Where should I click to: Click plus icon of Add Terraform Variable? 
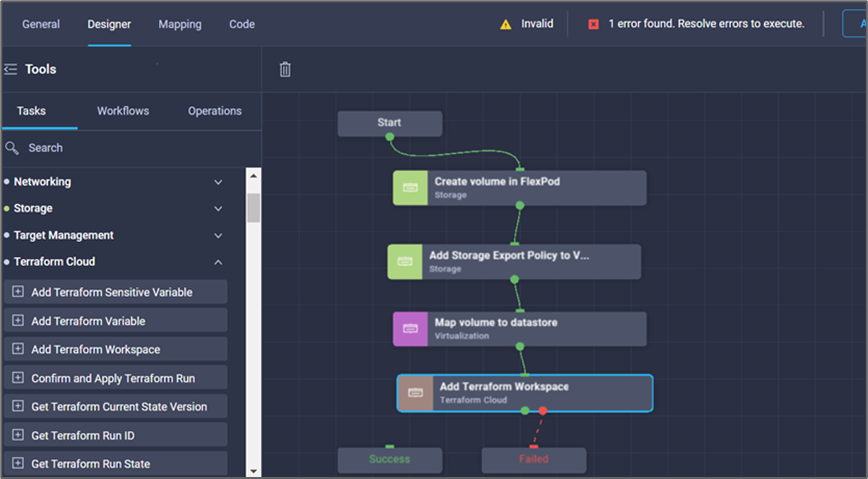[x=18, y=320]
